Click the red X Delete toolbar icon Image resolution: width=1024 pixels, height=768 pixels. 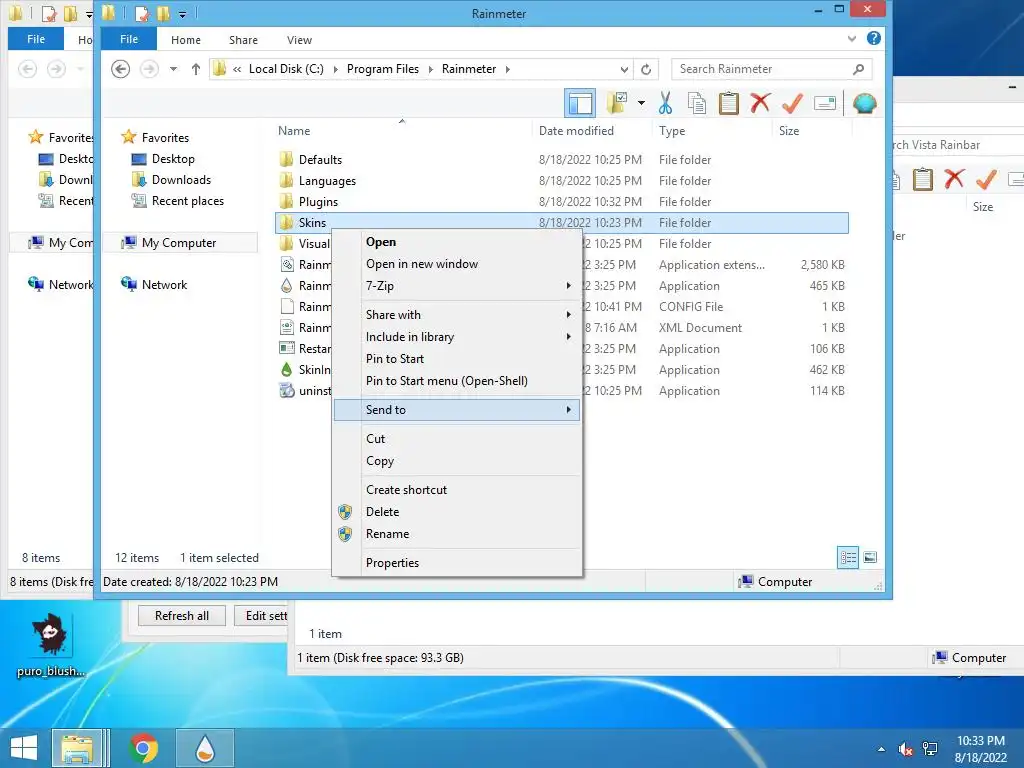coord(760,103)
